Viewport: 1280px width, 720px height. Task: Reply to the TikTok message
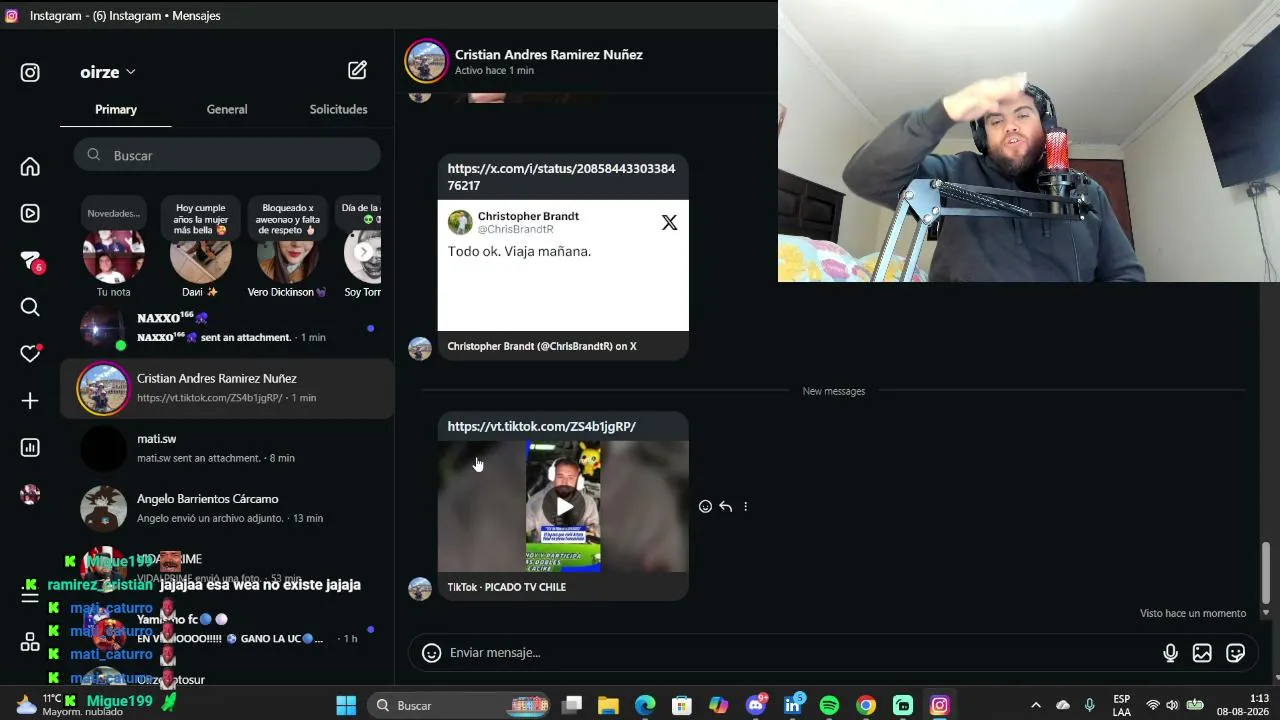click(x=725, y=507)
